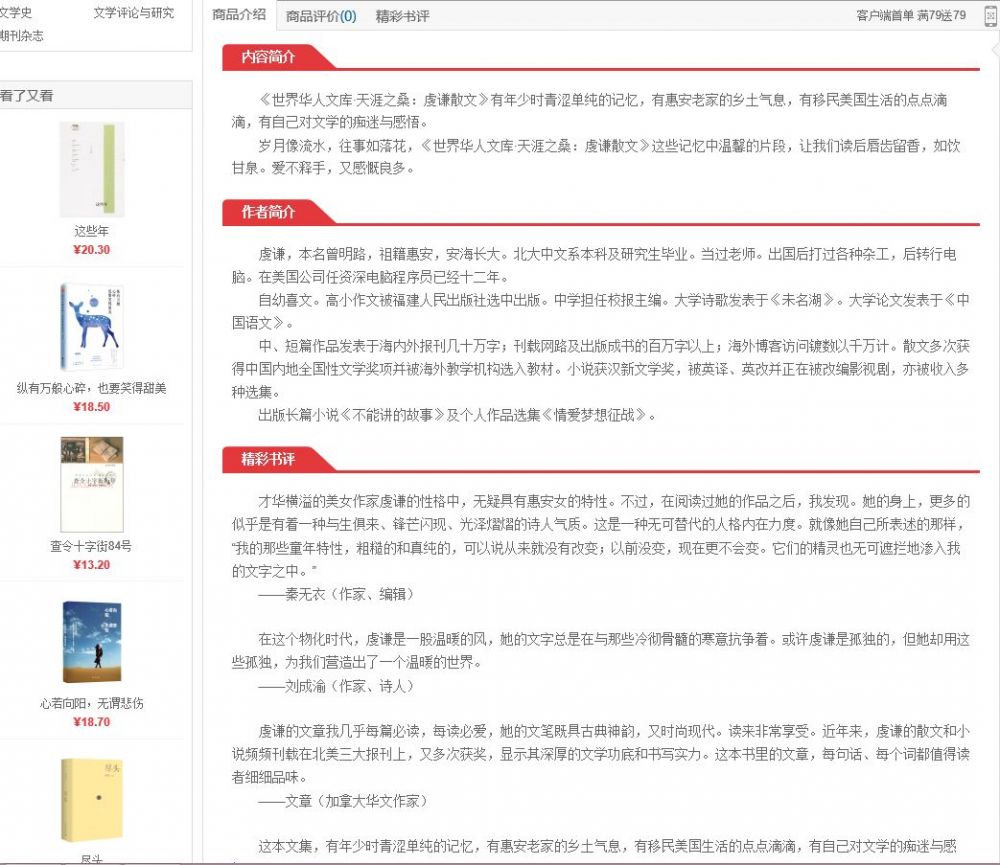Image resolution: width=1000 pixels, height=865 pixels.
Task: Click the yellow 尽头 book cover
Action: pos(91,798)
